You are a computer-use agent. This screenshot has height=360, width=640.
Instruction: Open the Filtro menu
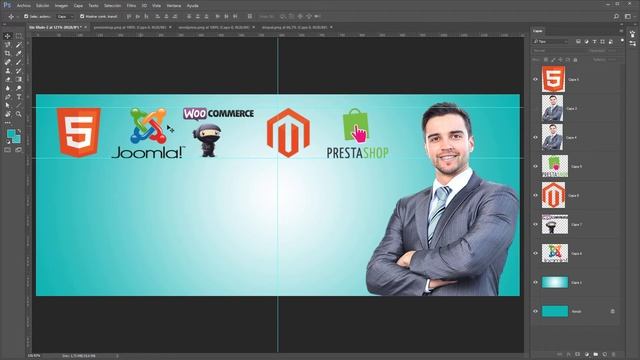[x=131, y=6]
